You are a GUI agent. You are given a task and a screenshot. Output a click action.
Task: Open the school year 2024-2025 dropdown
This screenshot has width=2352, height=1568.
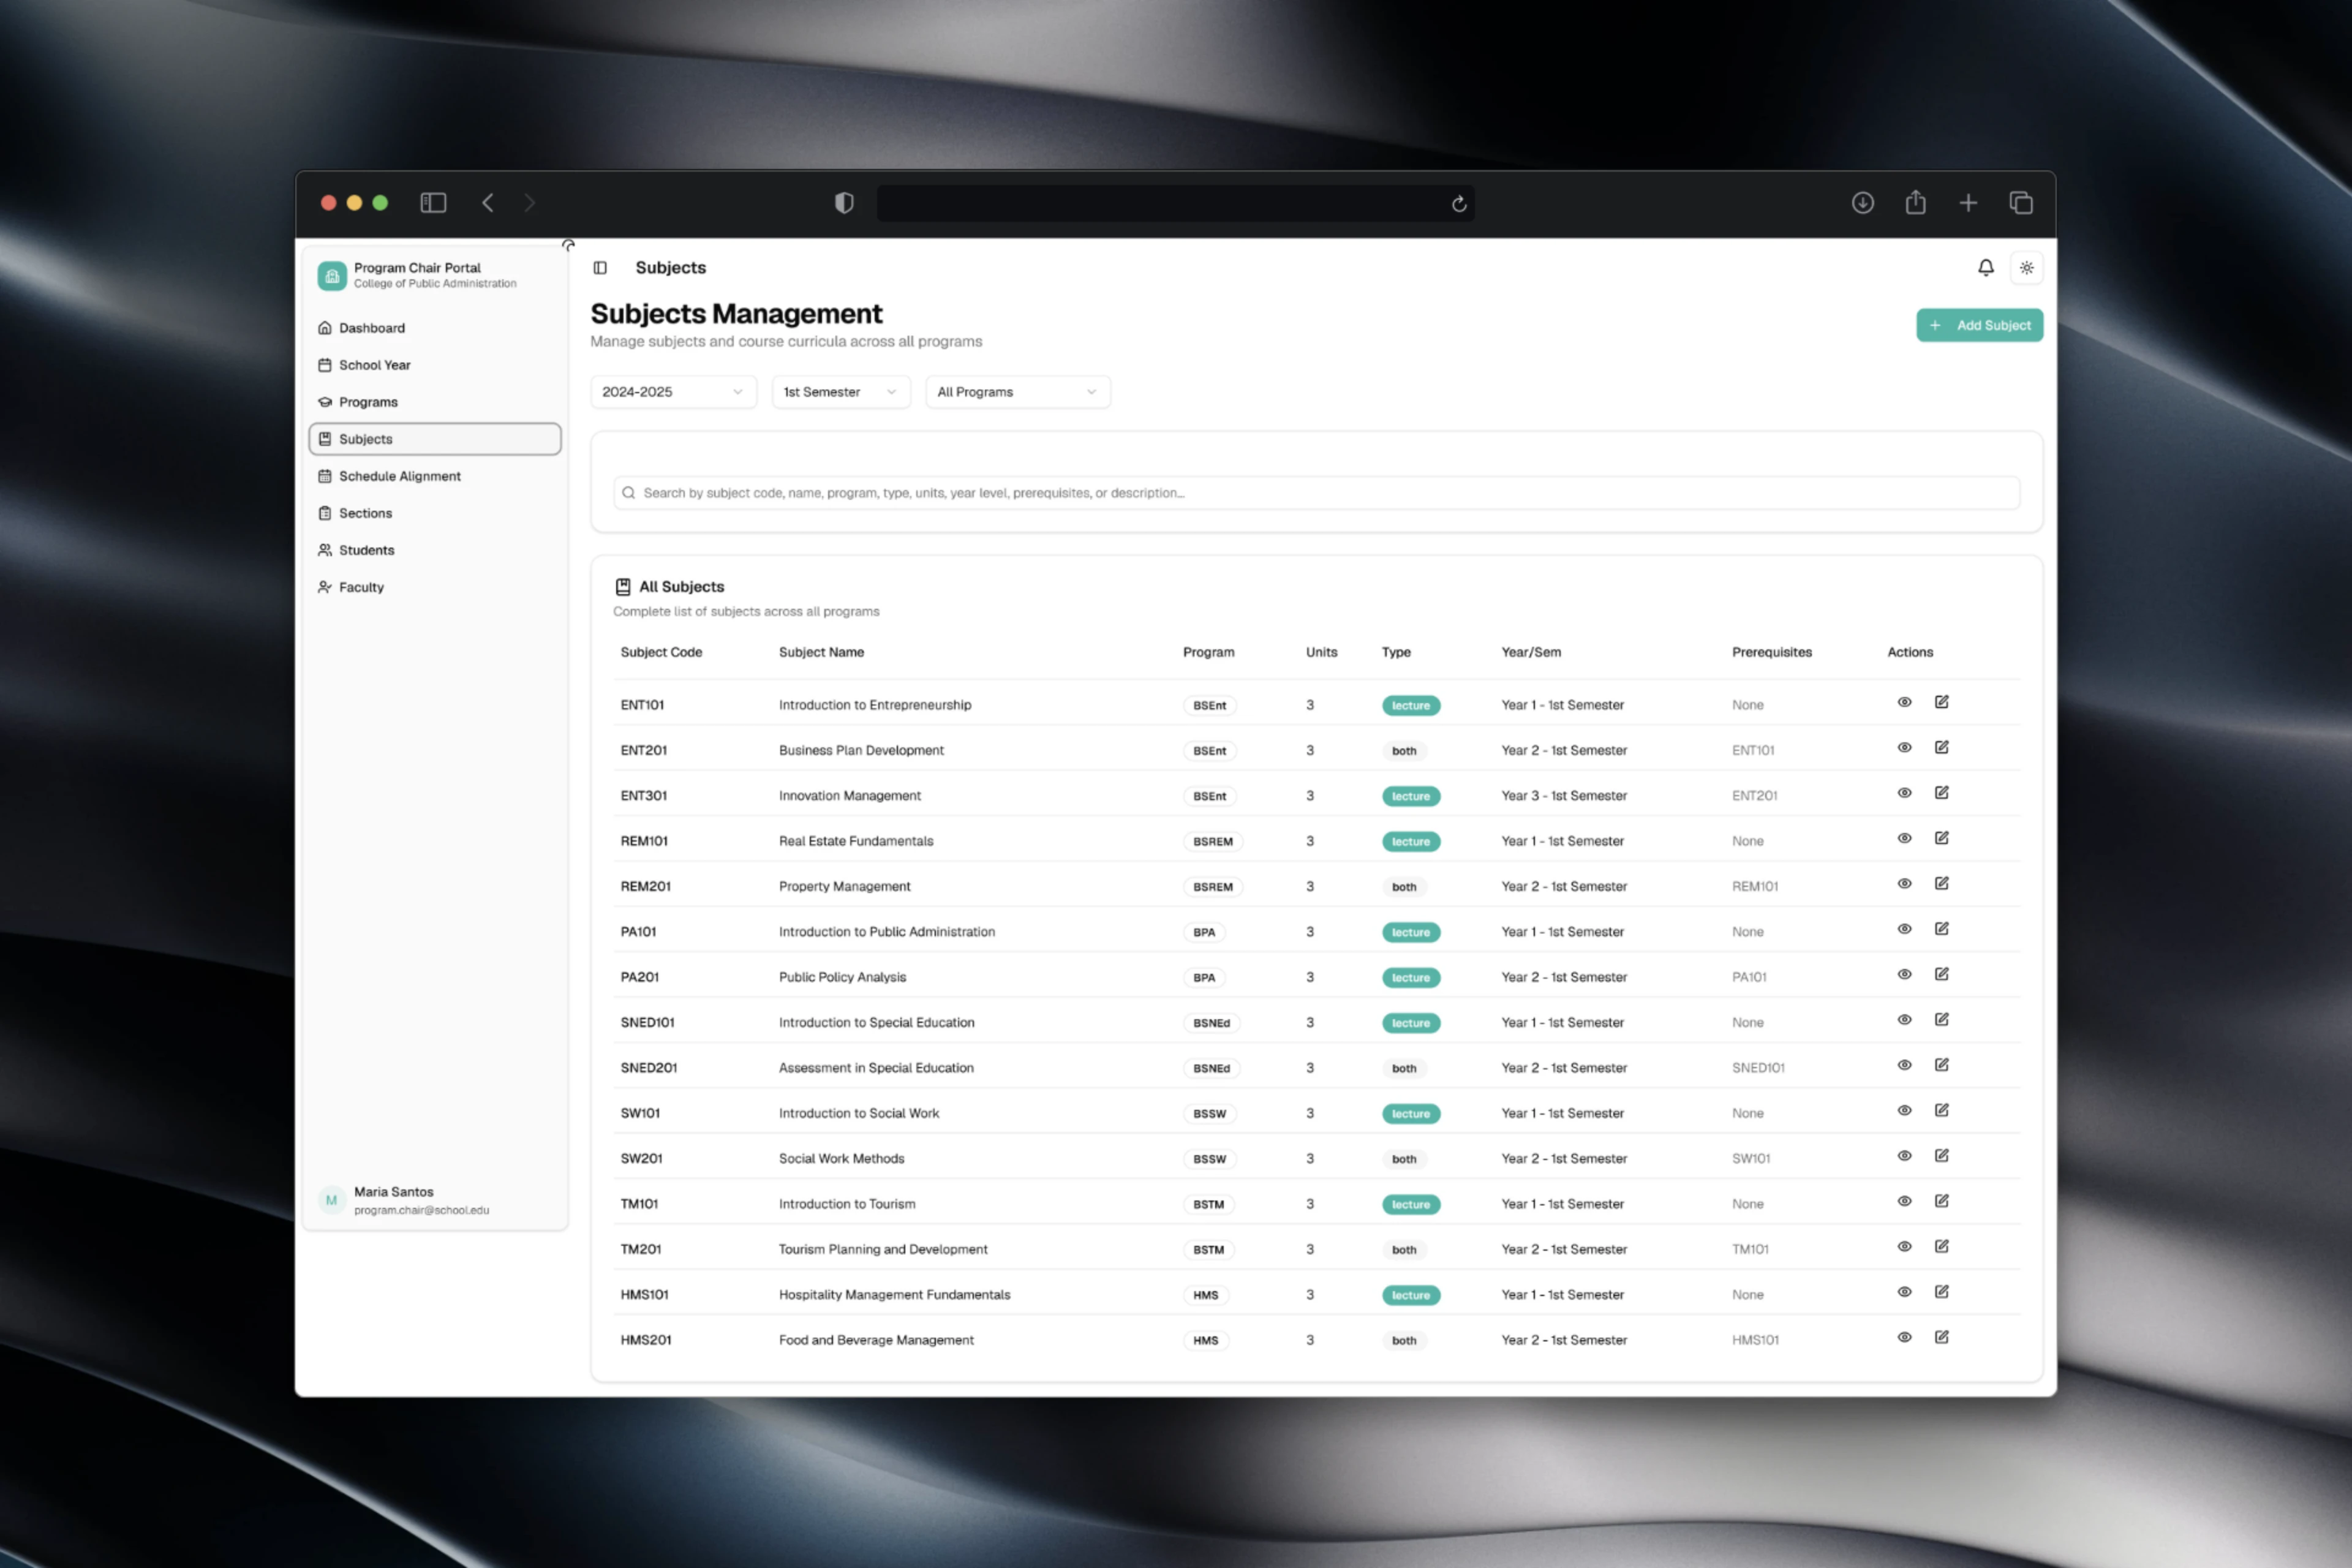click(673, 392)
